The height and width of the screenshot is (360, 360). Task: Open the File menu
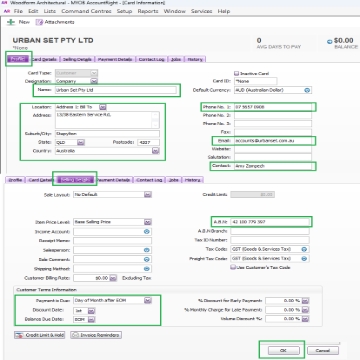click(18, 11)
